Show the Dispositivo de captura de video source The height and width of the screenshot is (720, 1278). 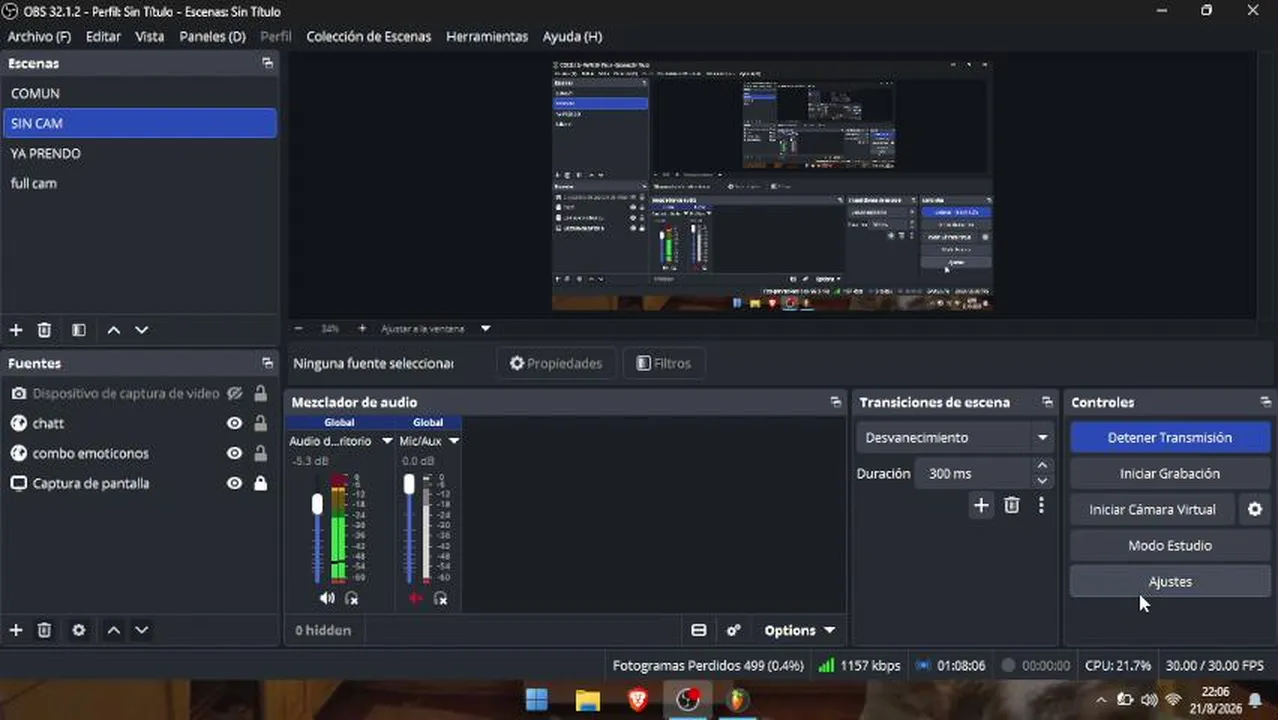(x=234, y=393)
